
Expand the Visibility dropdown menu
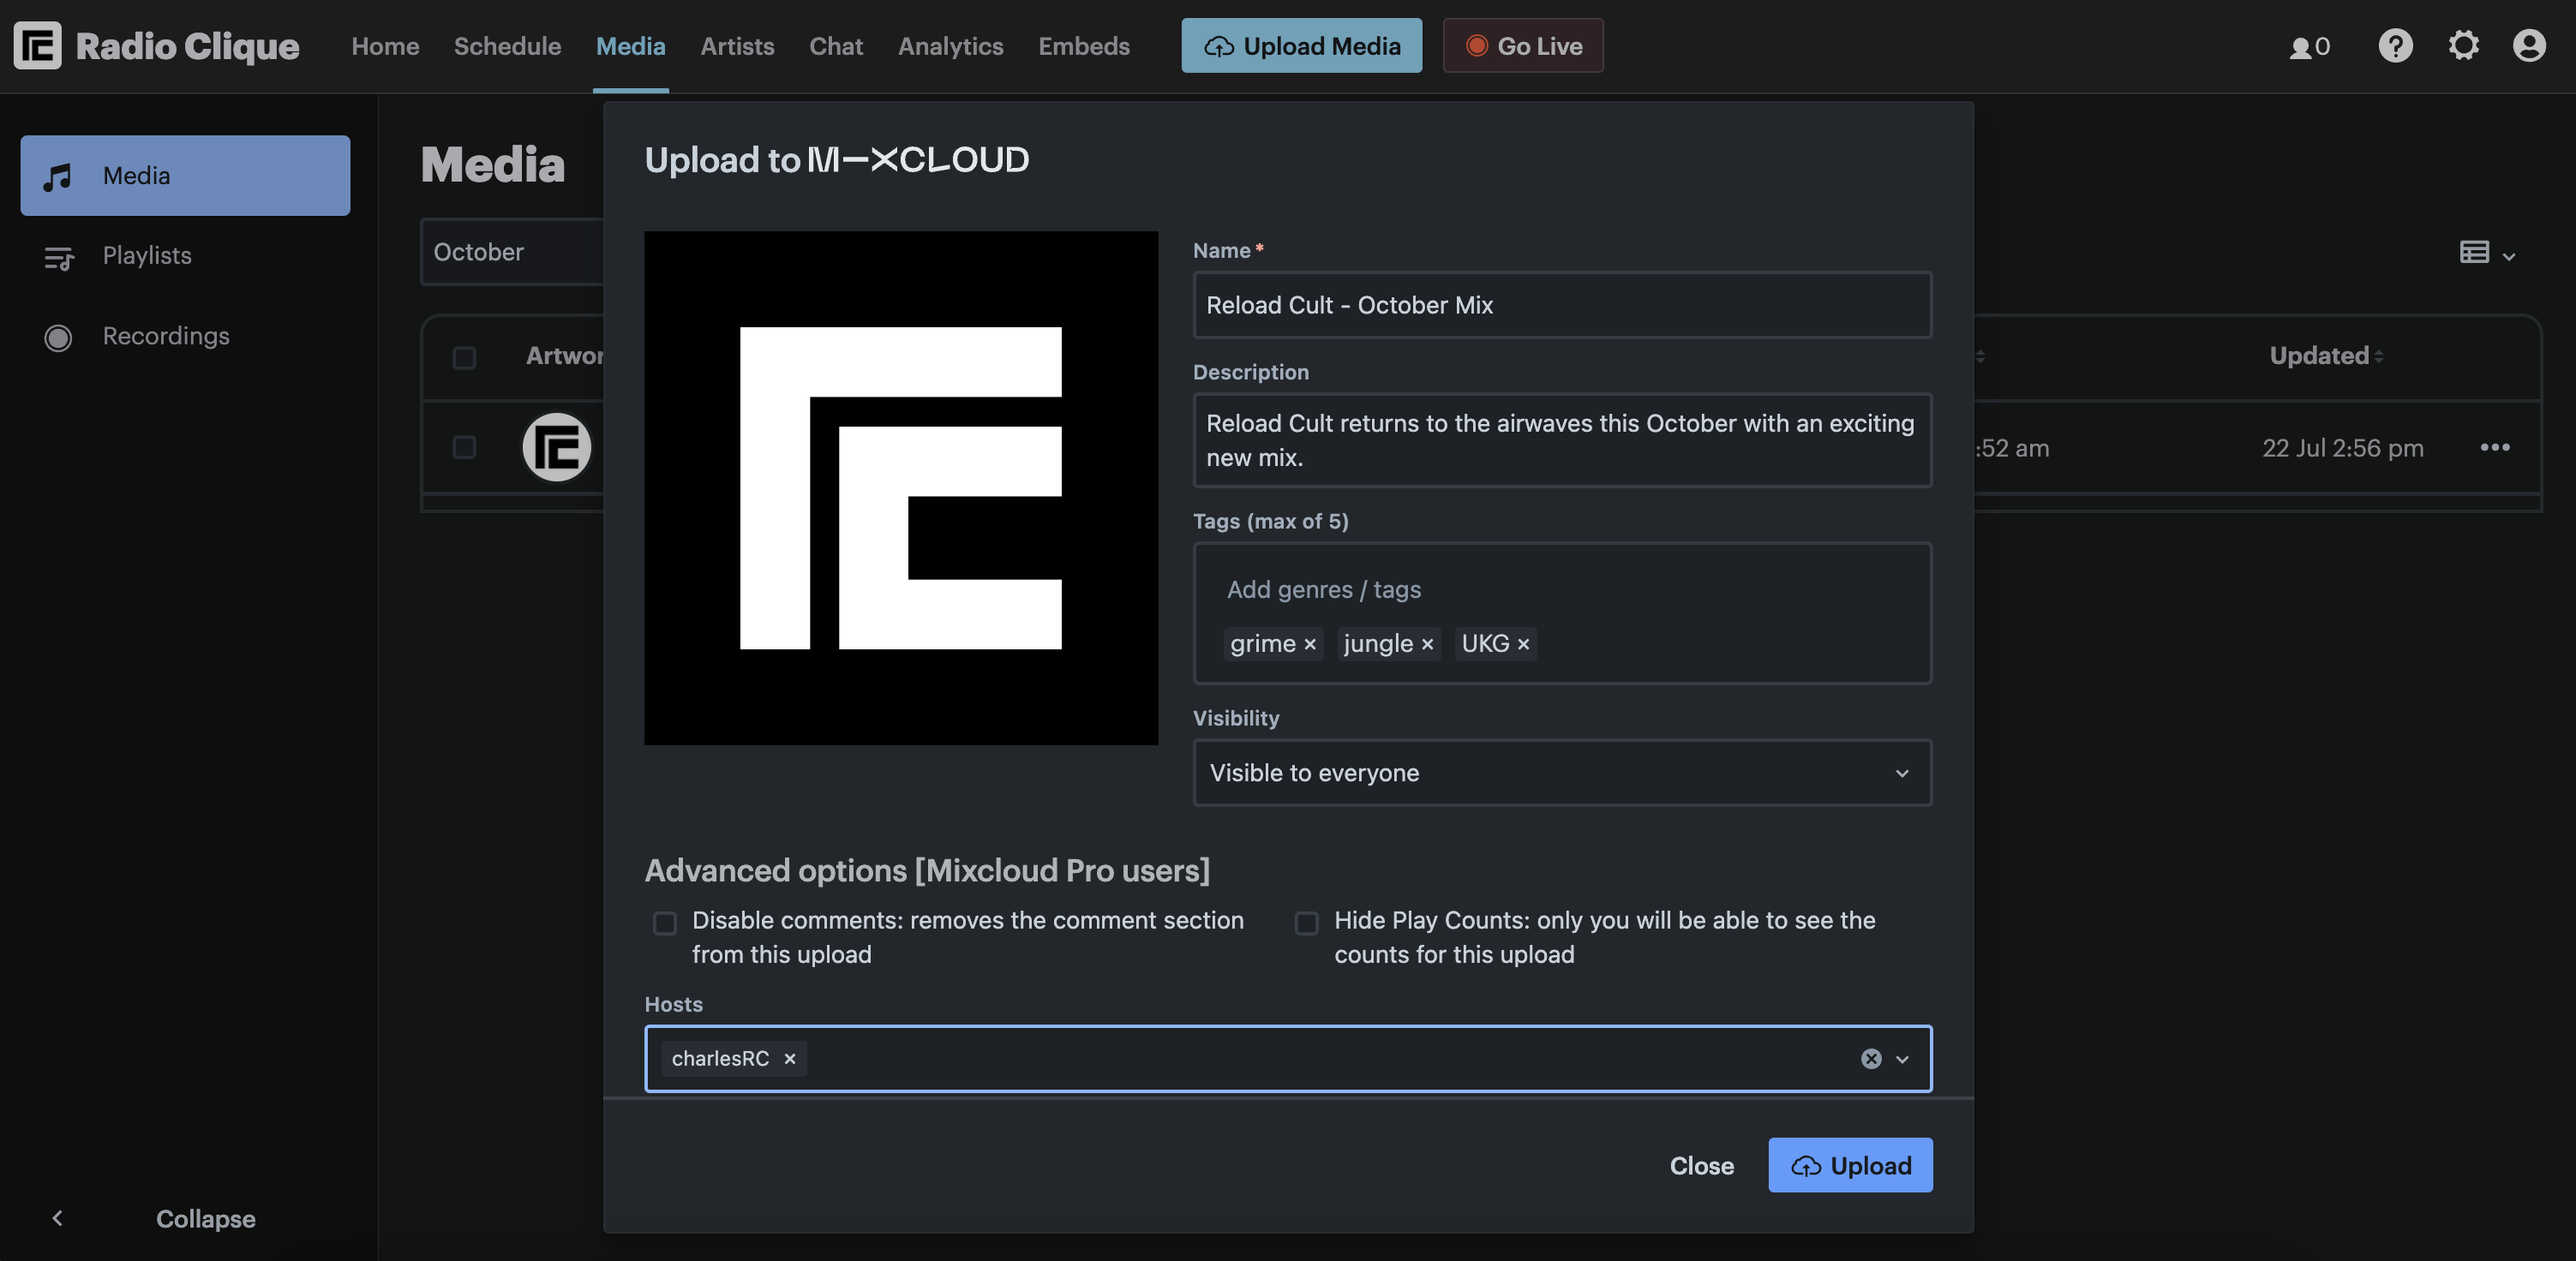click(1562, 772)
